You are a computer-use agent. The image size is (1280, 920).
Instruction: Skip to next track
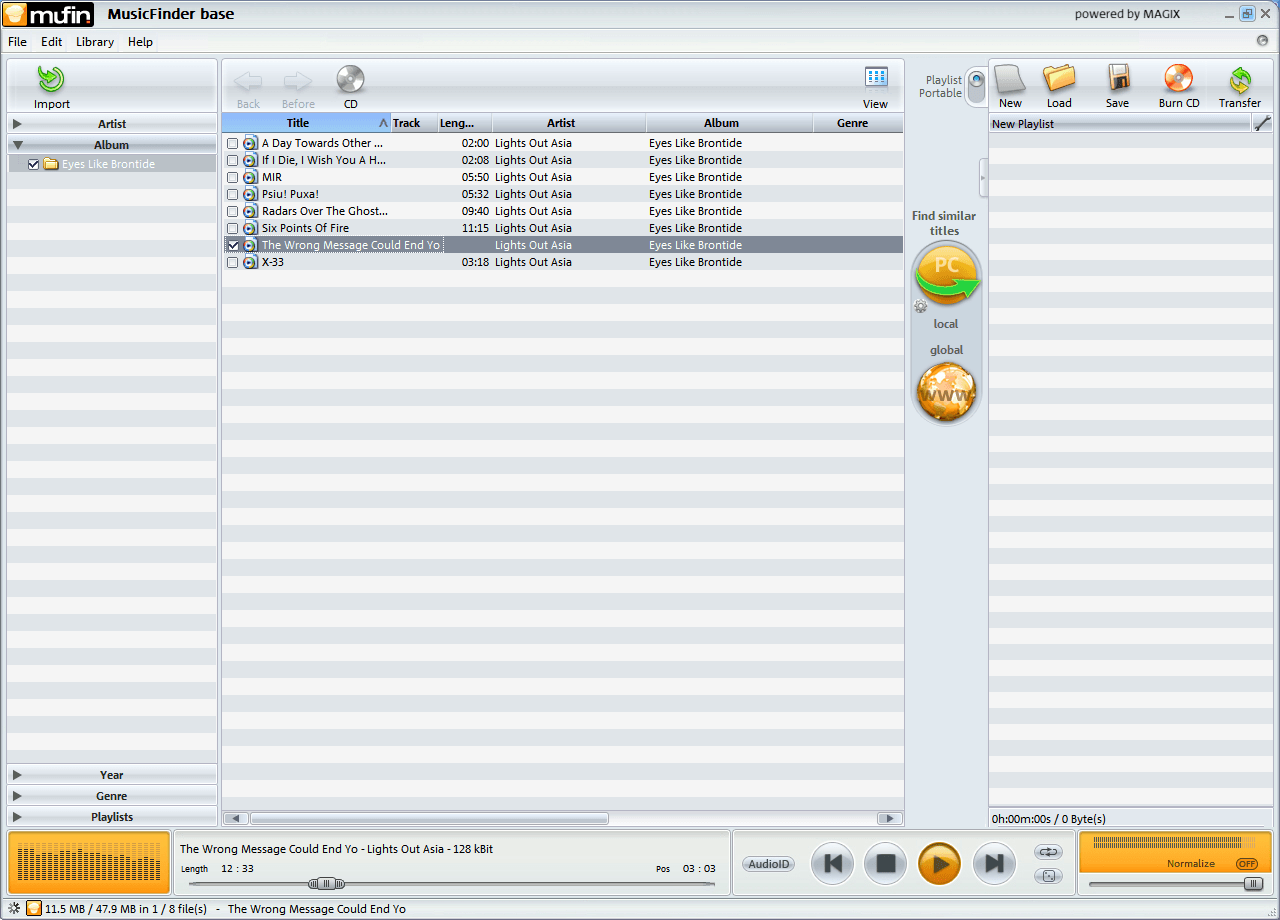(x=993, y=863)
